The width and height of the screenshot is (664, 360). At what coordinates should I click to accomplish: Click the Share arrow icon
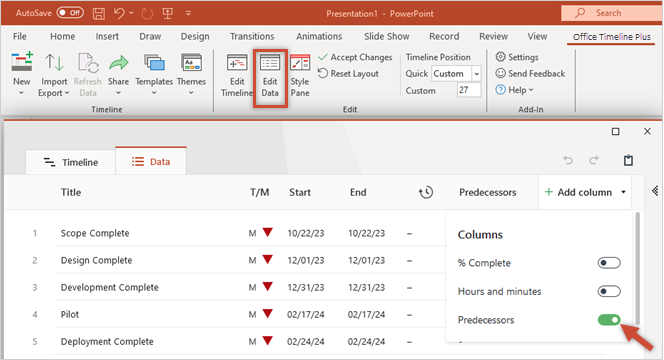pyautogui.click(x=118, y=63)
